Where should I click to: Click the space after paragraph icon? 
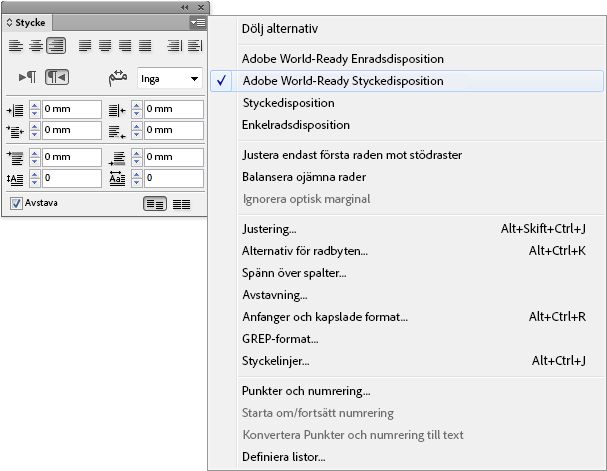coord(117,158)
